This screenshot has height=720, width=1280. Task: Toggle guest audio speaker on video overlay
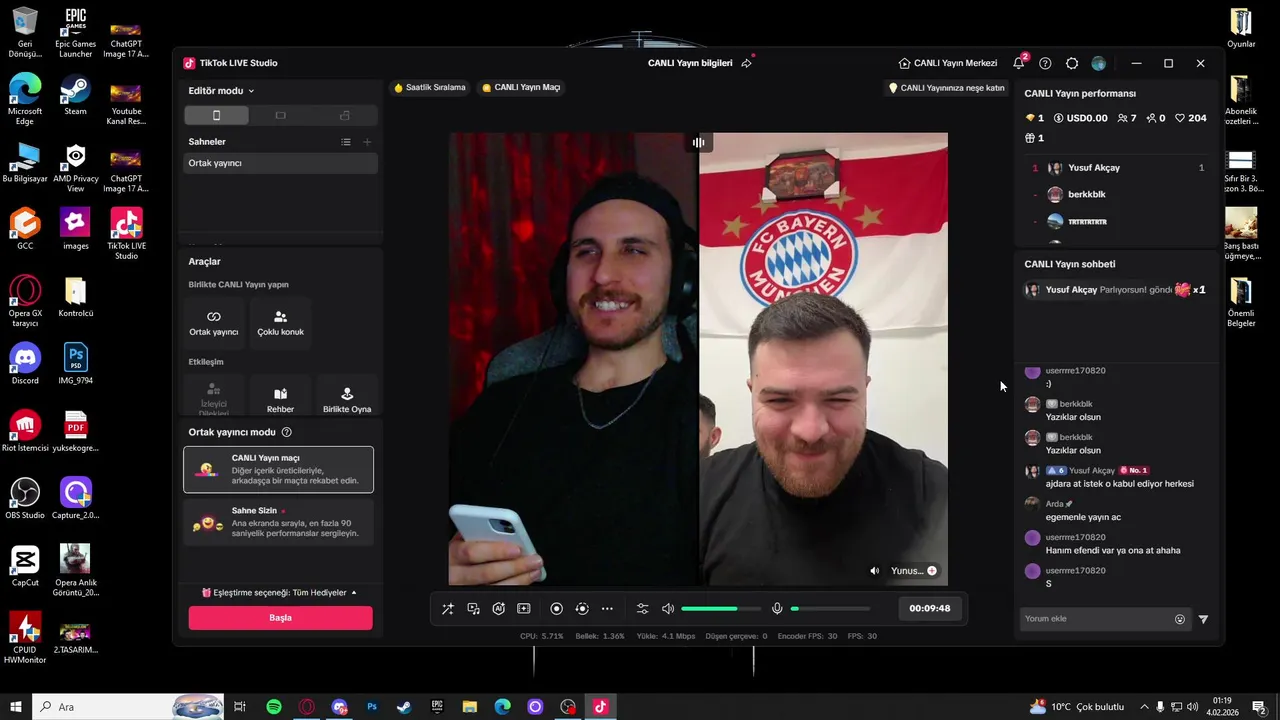click(875, 571)
